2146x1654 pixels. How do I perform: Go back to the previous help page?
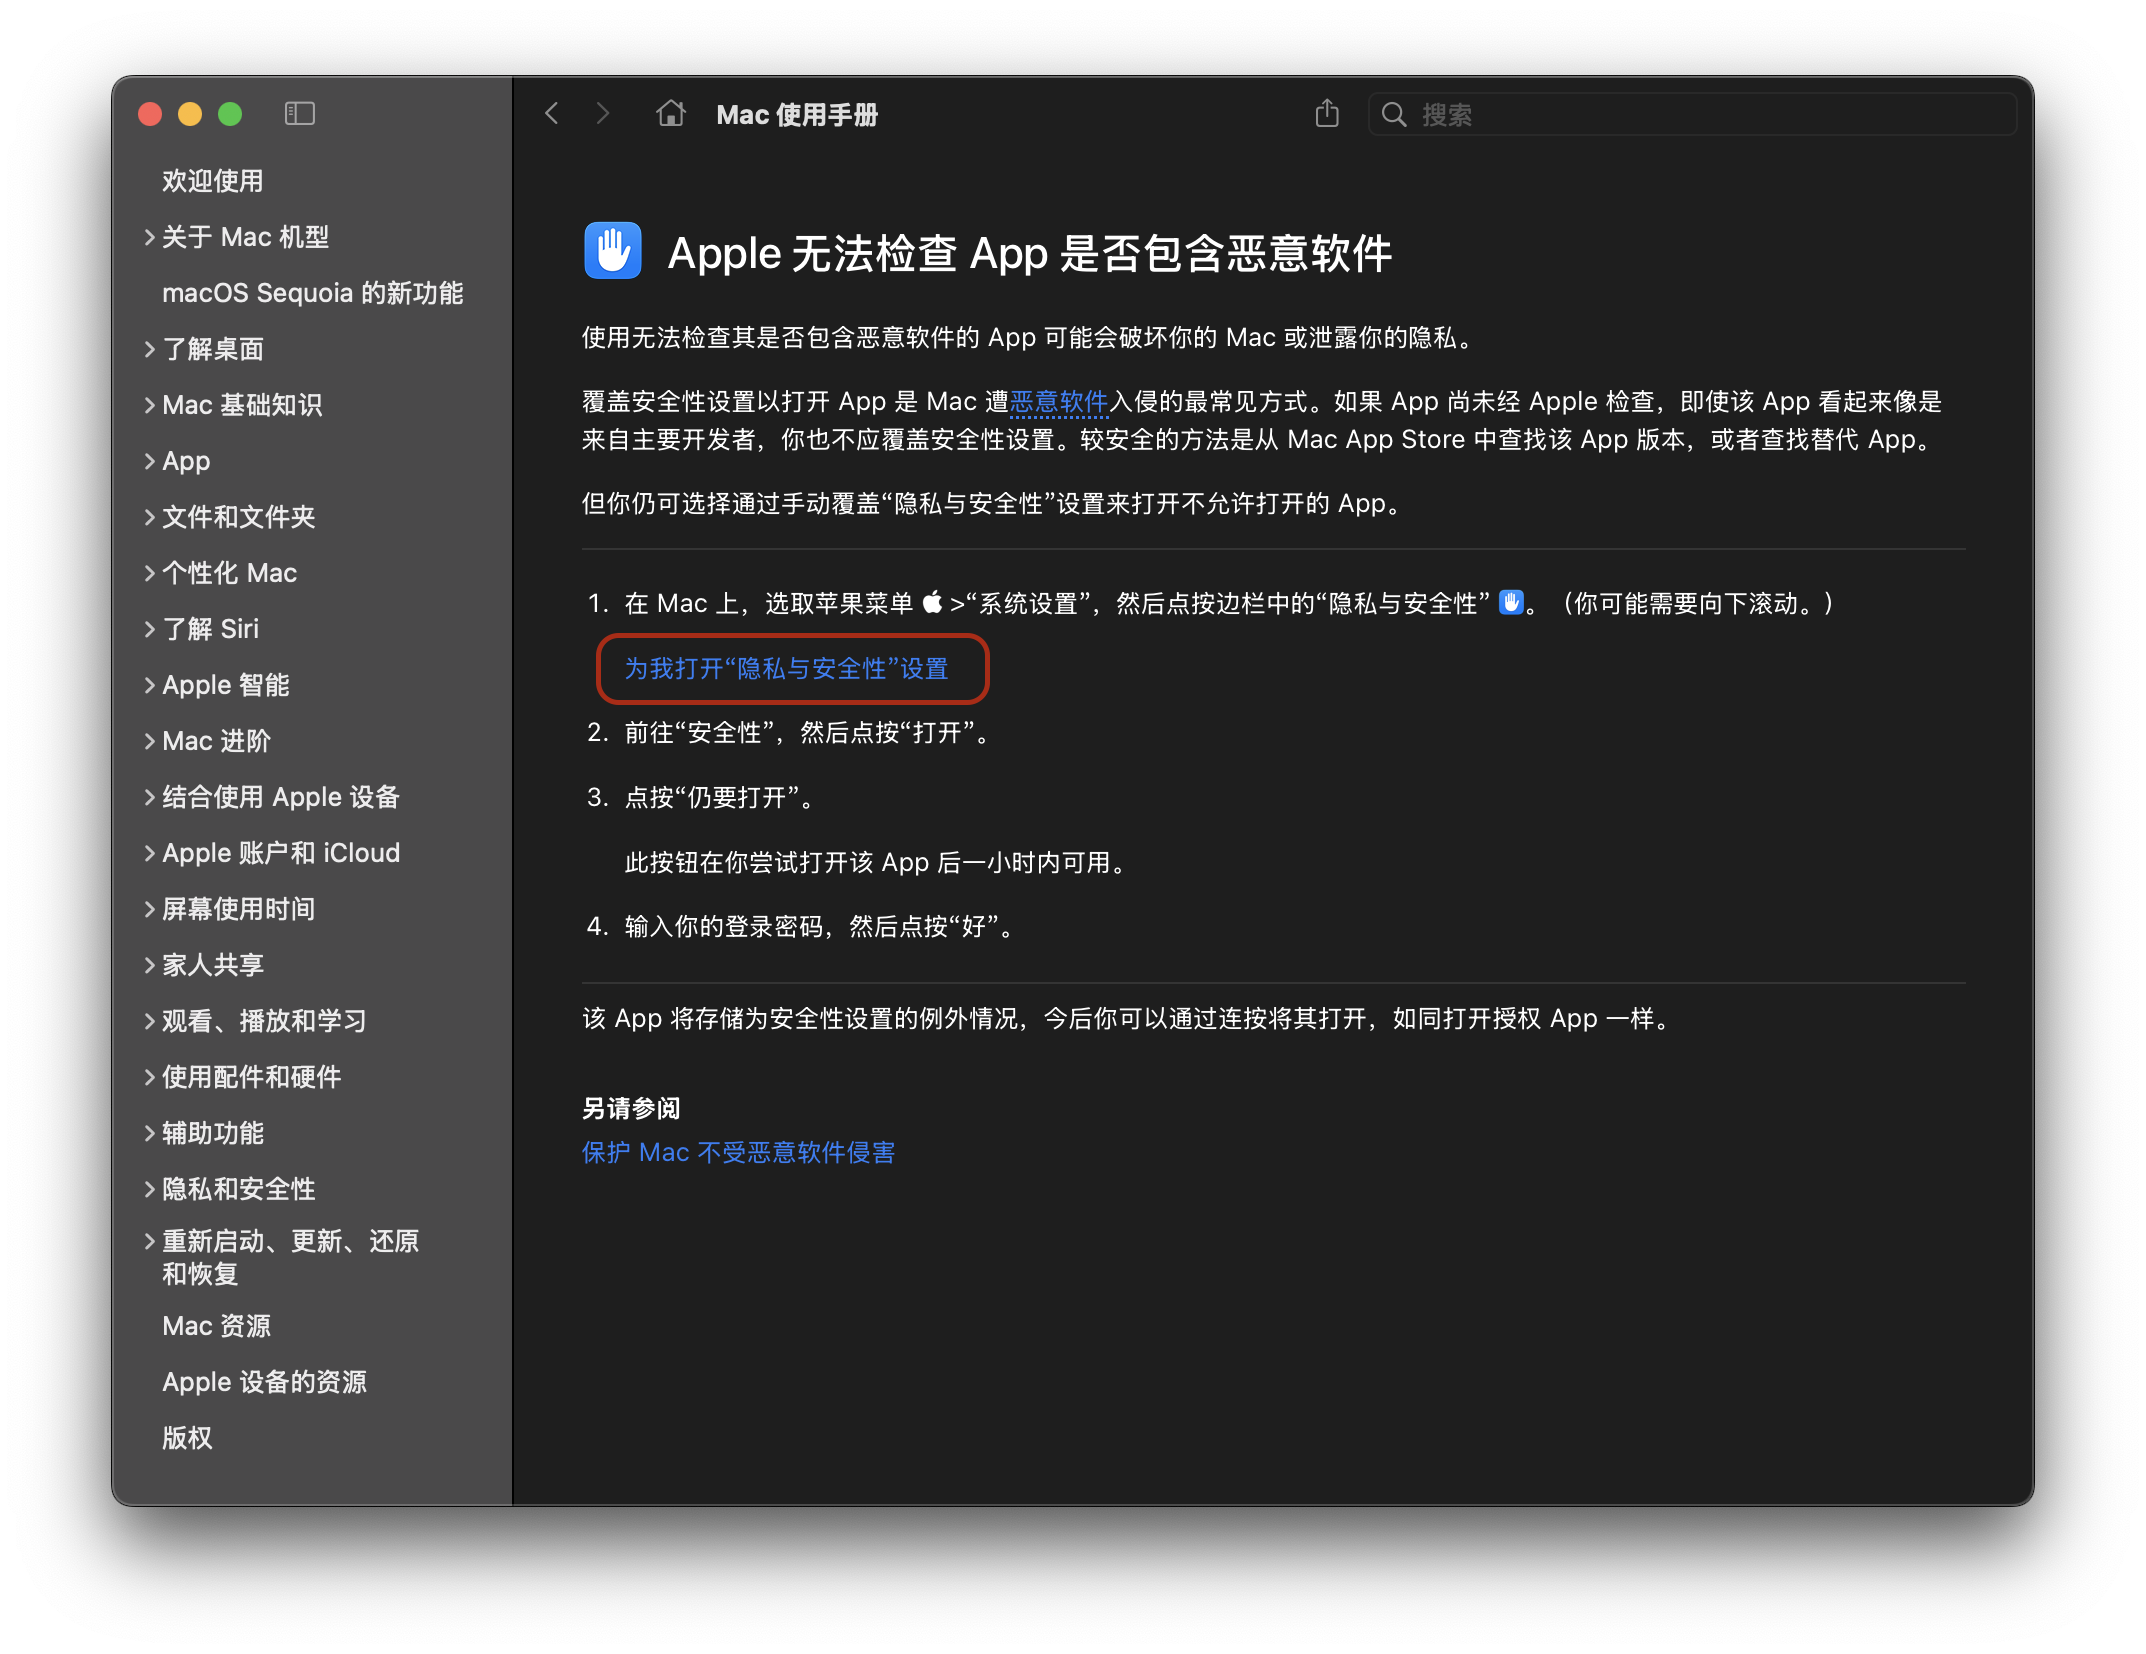coord(551,114)
